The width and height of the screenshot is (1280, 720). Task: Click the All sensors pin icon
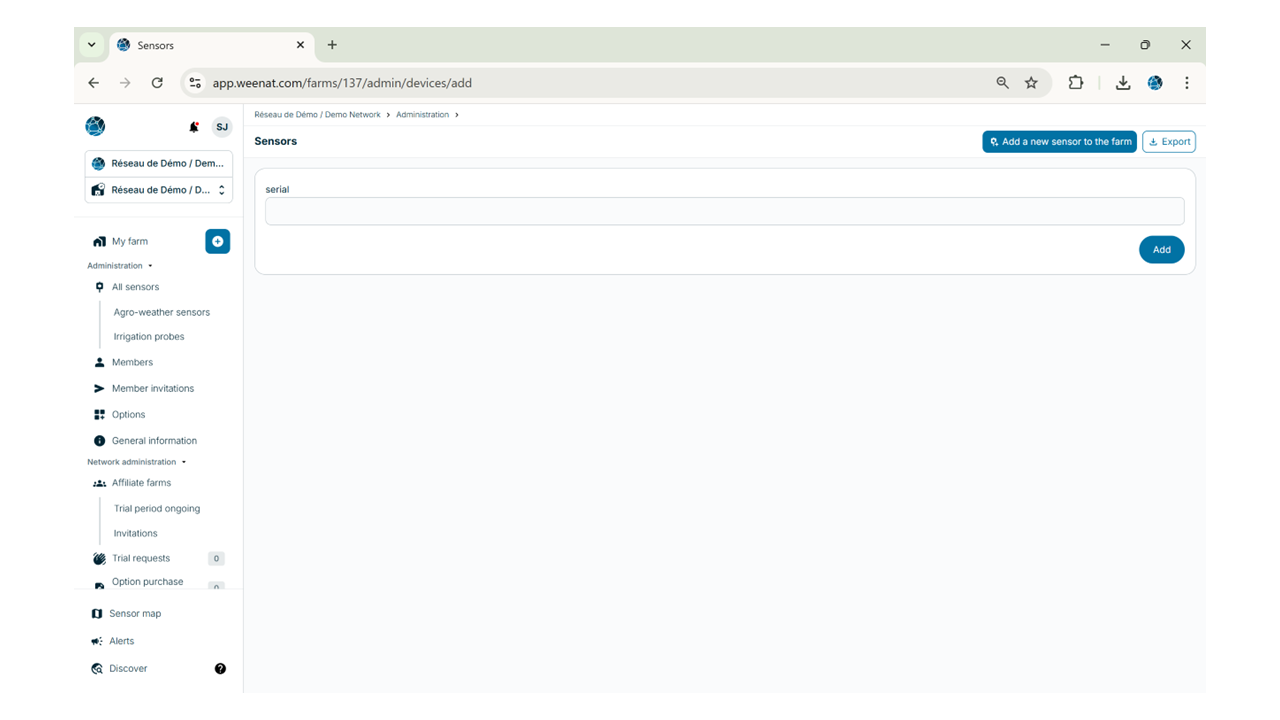coord(99,287)
